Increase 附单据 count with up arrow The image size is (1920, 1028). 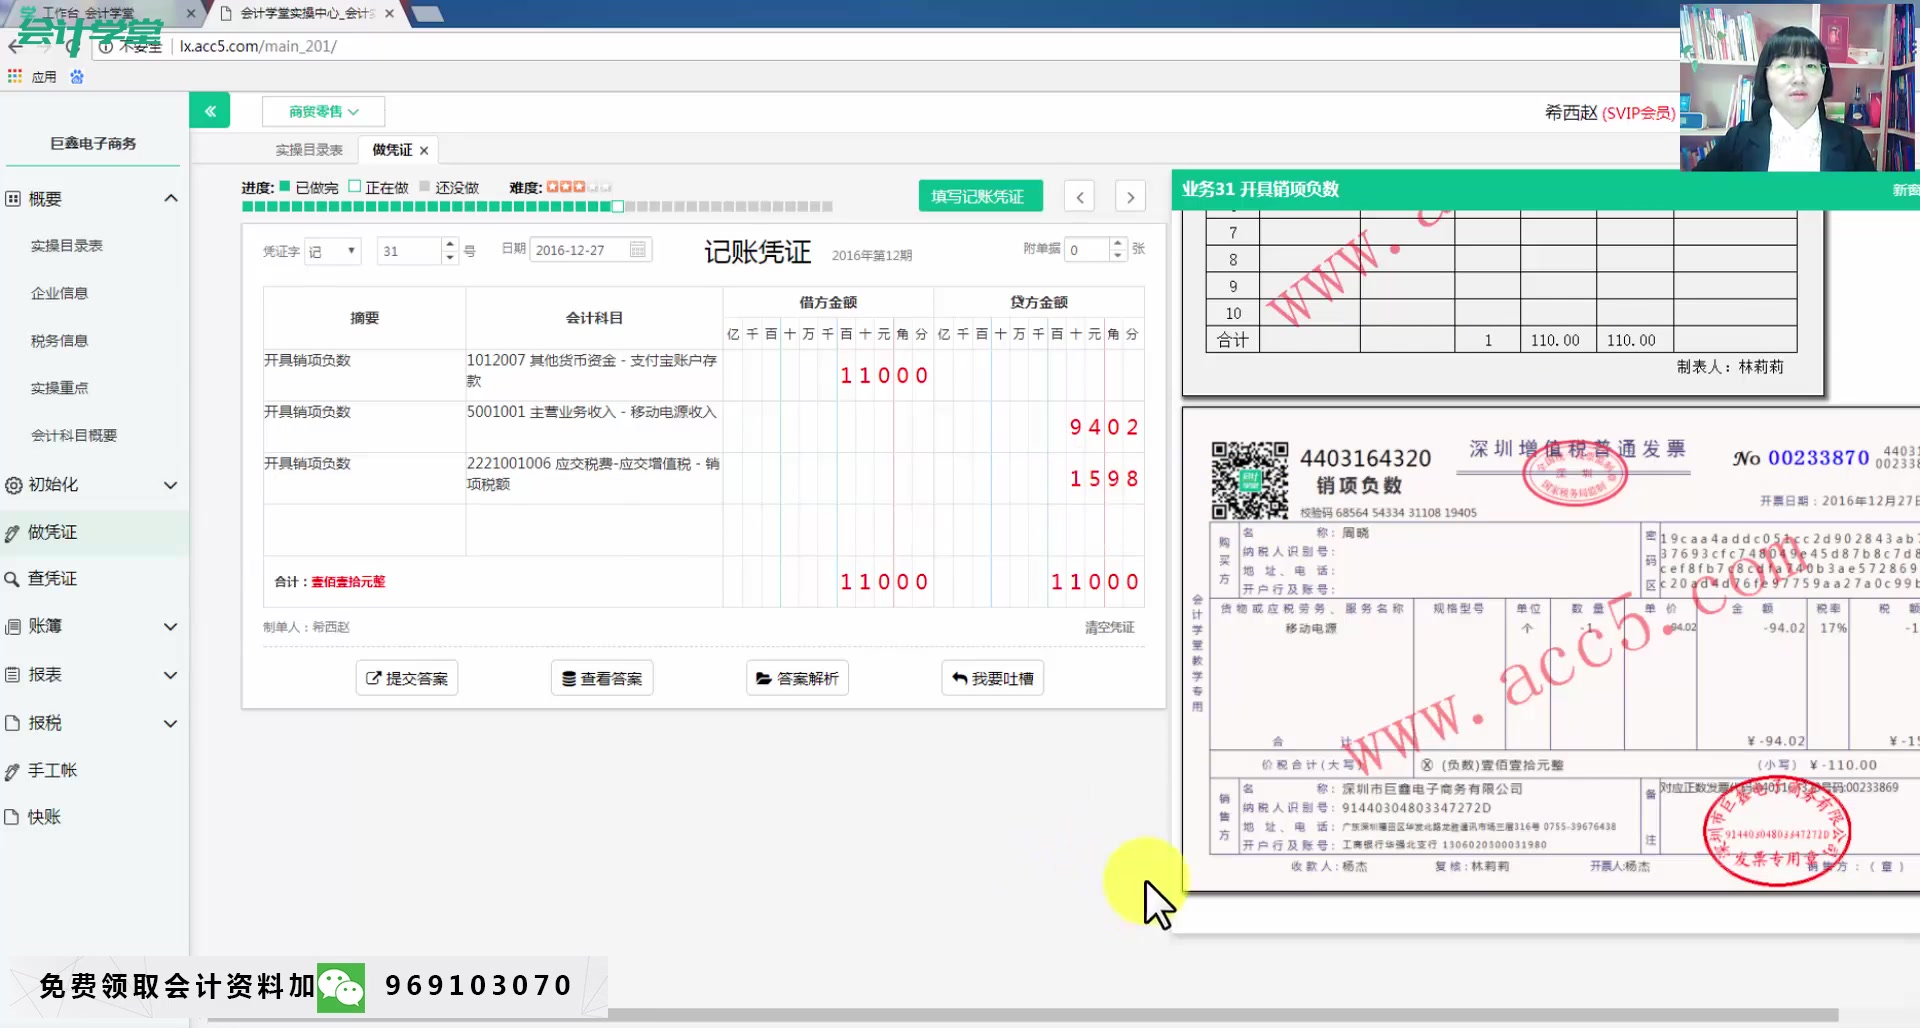[1116, 243]
